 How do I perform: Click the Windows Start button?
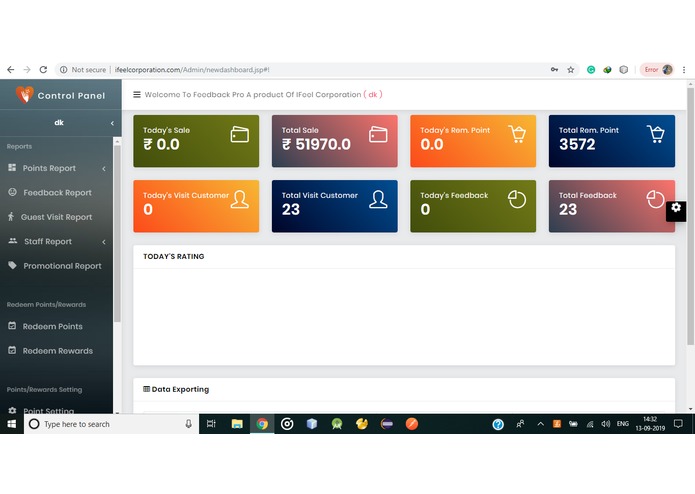click(x=12, y=424)
